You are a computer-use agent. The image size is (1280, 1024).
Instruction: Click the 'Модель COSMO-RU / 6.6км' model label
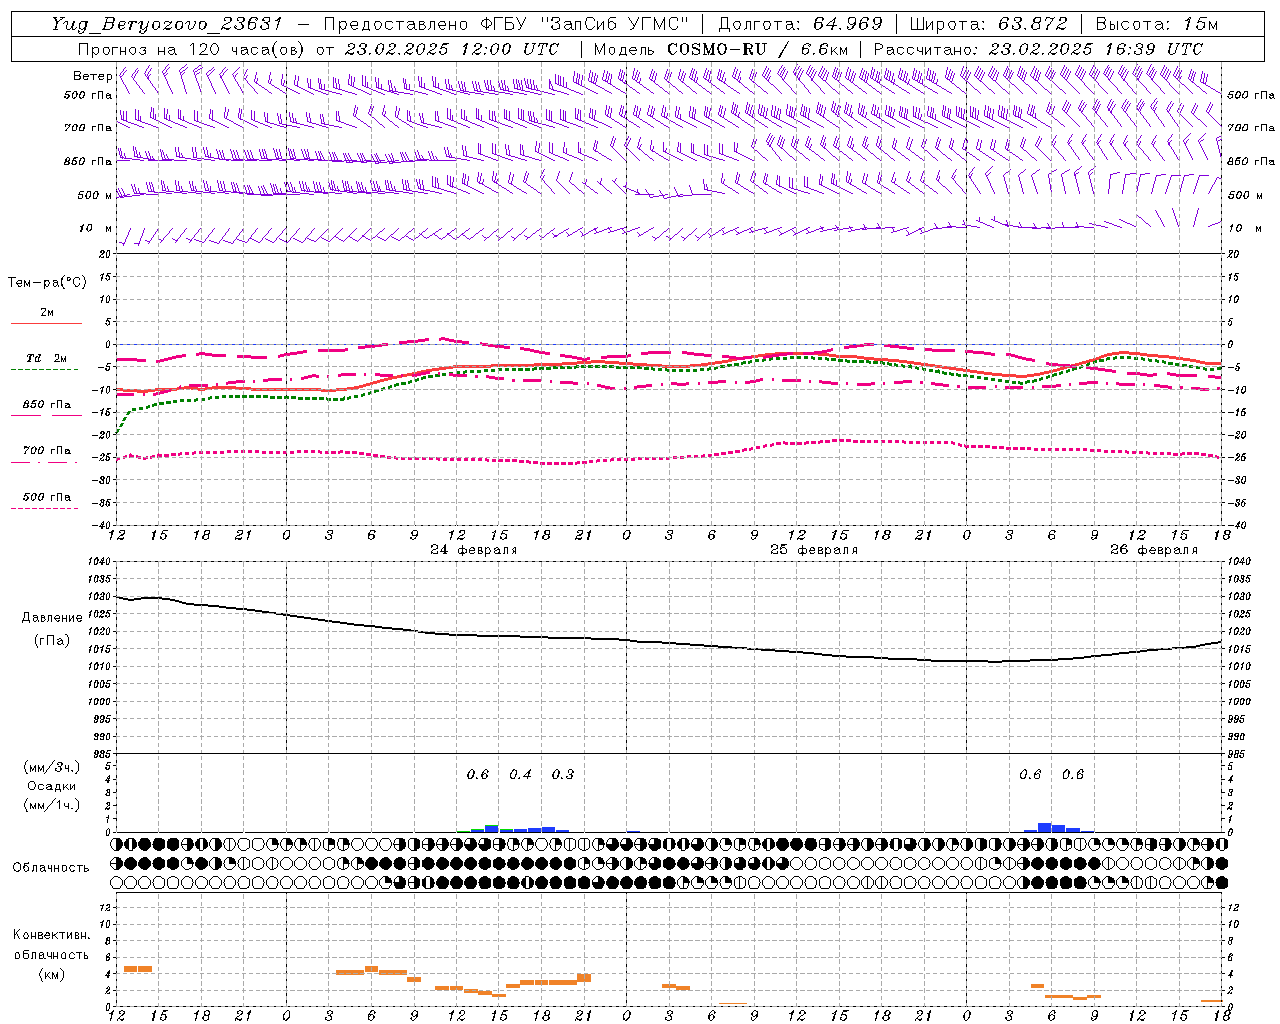(719, 49)
